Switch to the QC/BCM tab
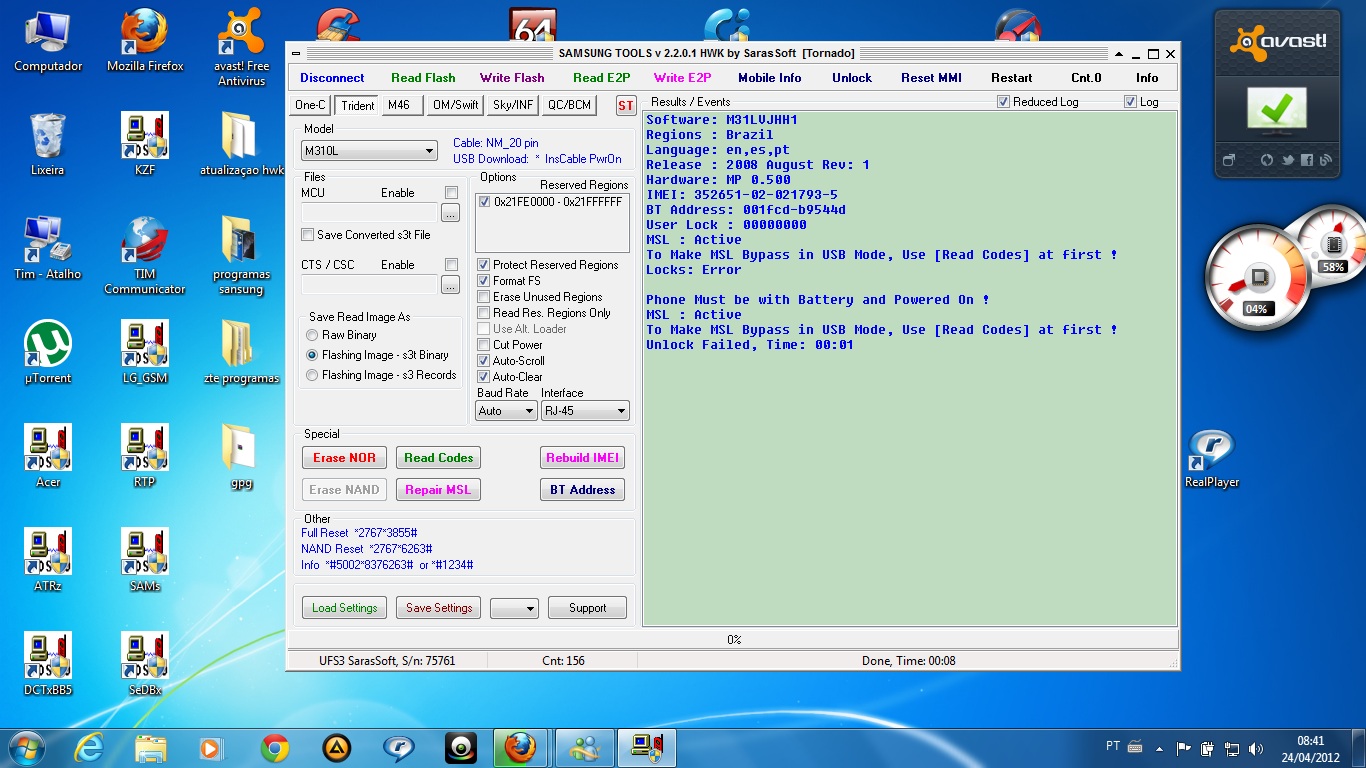 click(x=569, y=105)
